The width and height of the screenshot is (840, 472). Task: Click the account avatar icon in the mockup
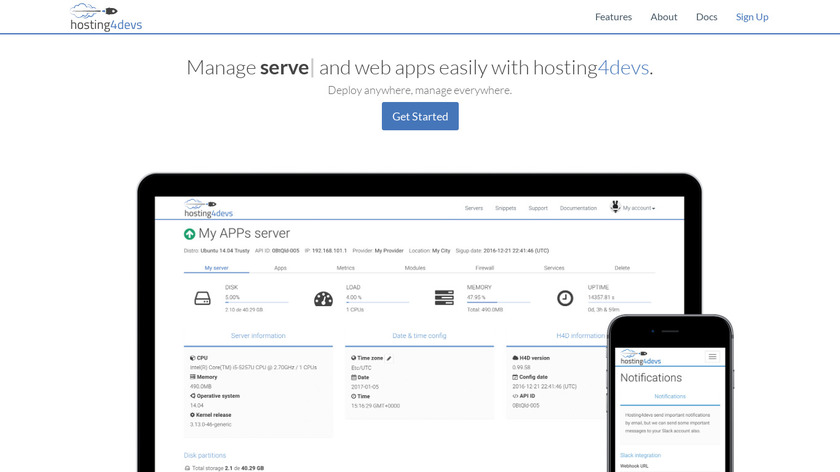(615, 208)
